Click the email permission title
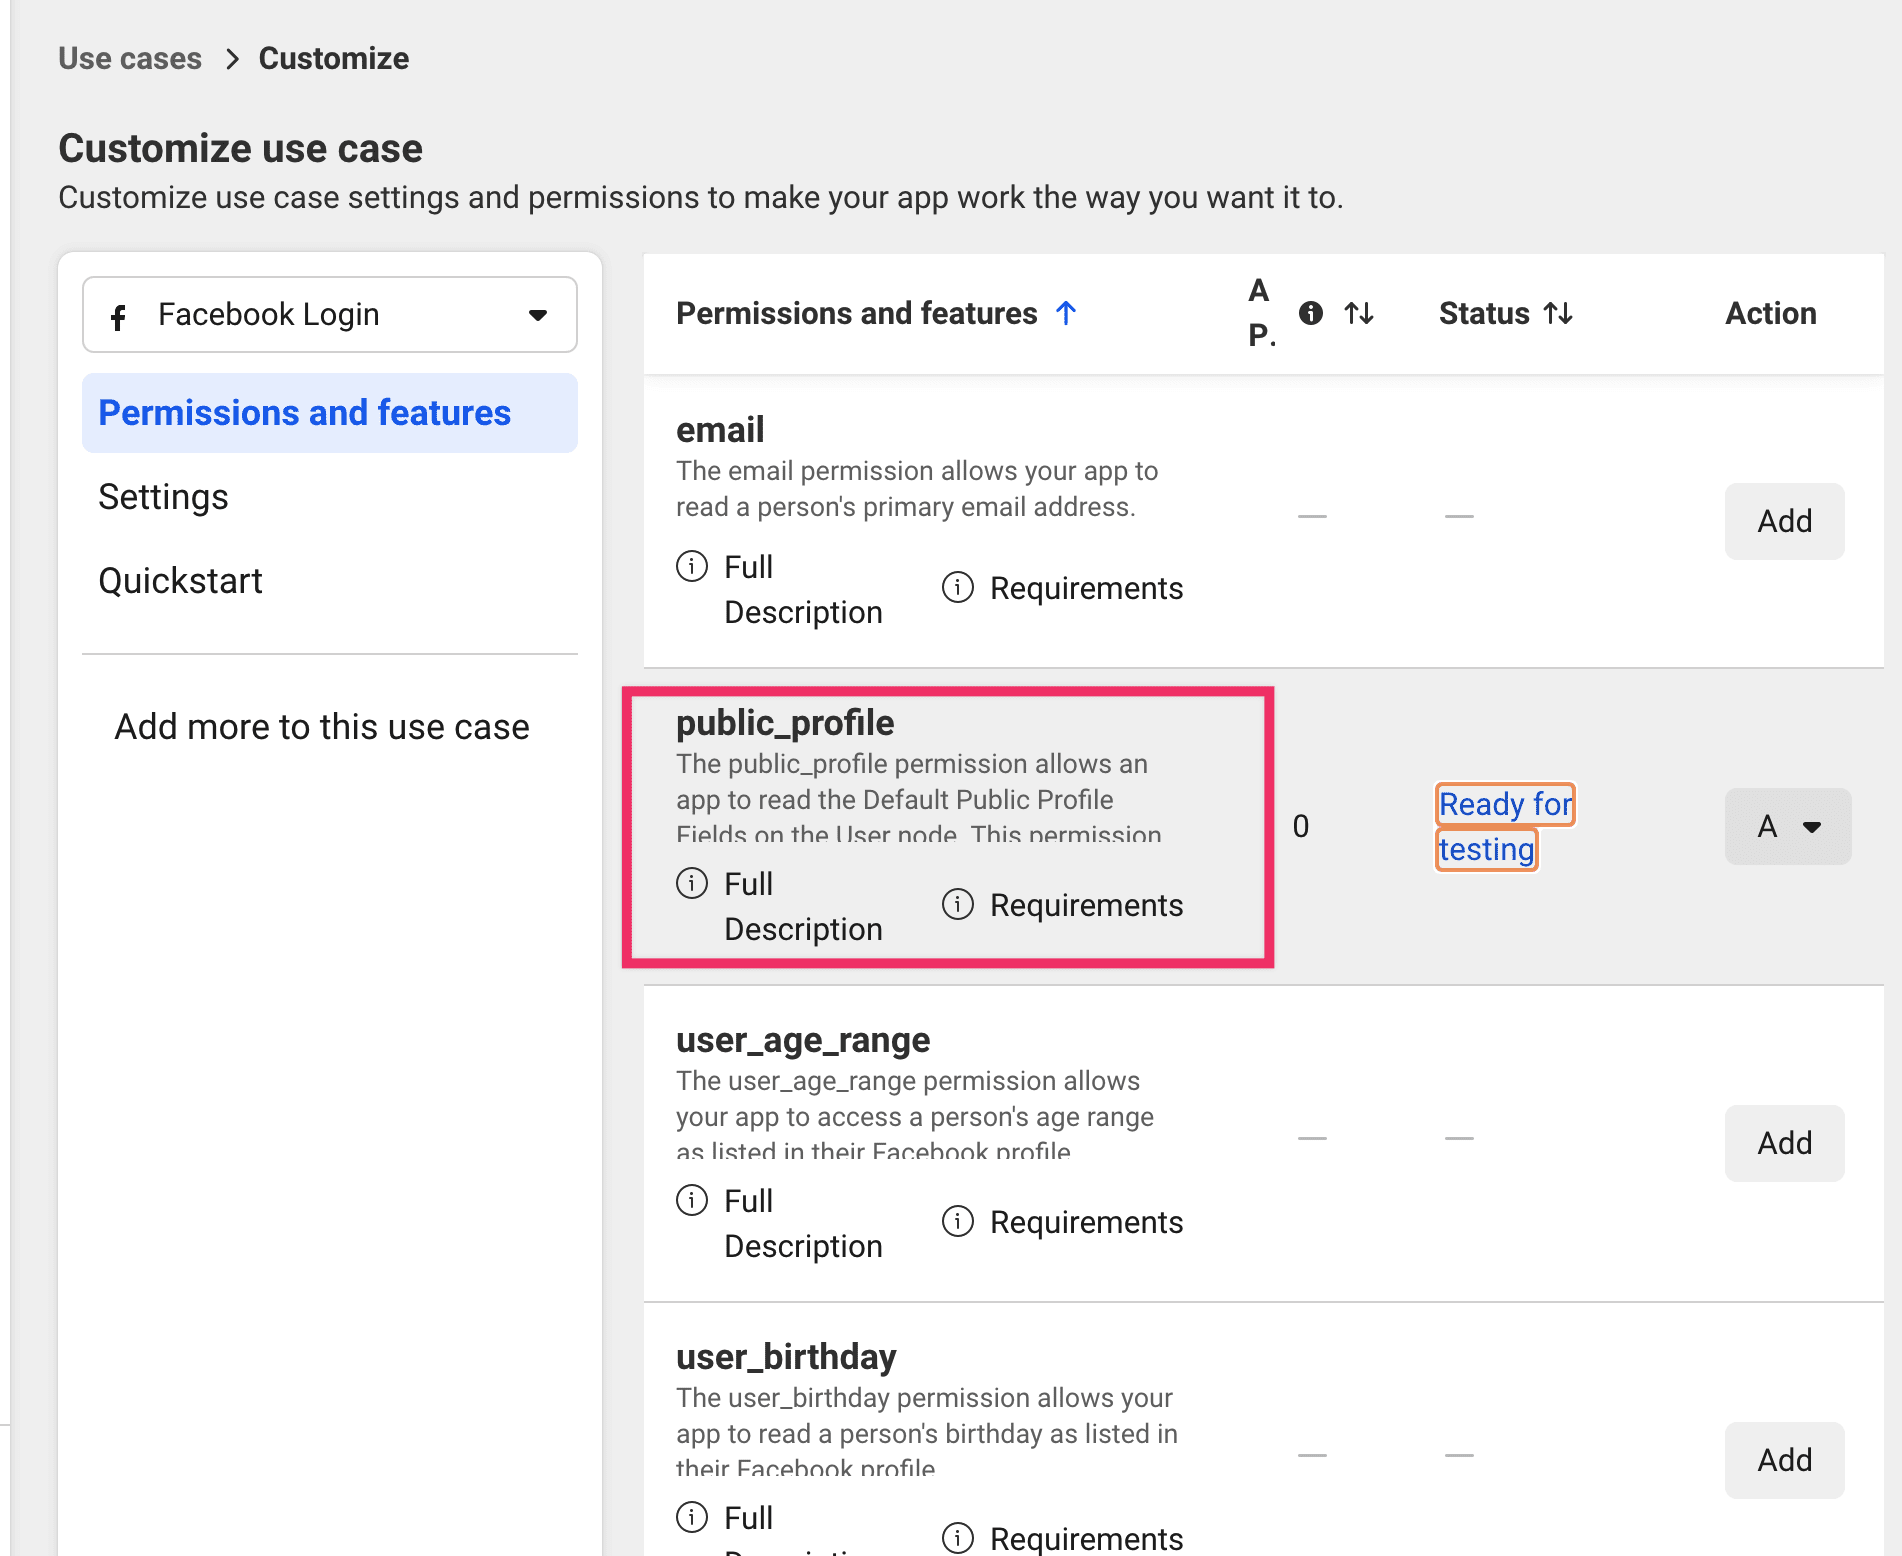This screenshot has height=1556, width=1902. 720,430
